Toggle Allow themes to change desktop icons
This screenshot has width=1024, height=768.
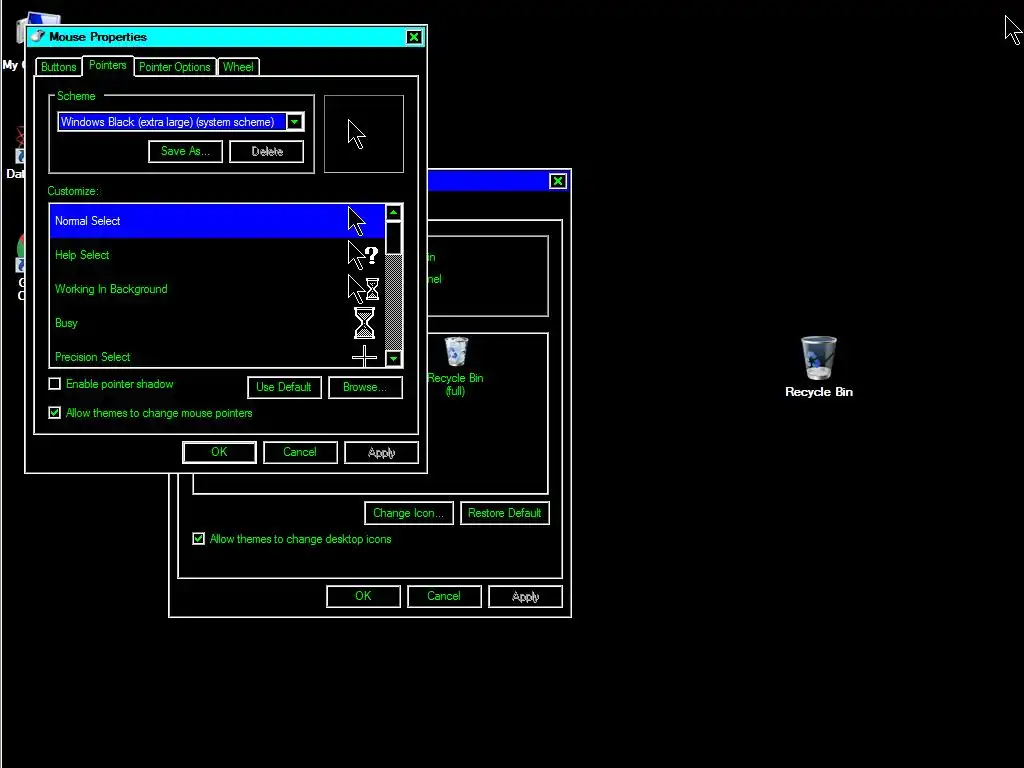199,539
